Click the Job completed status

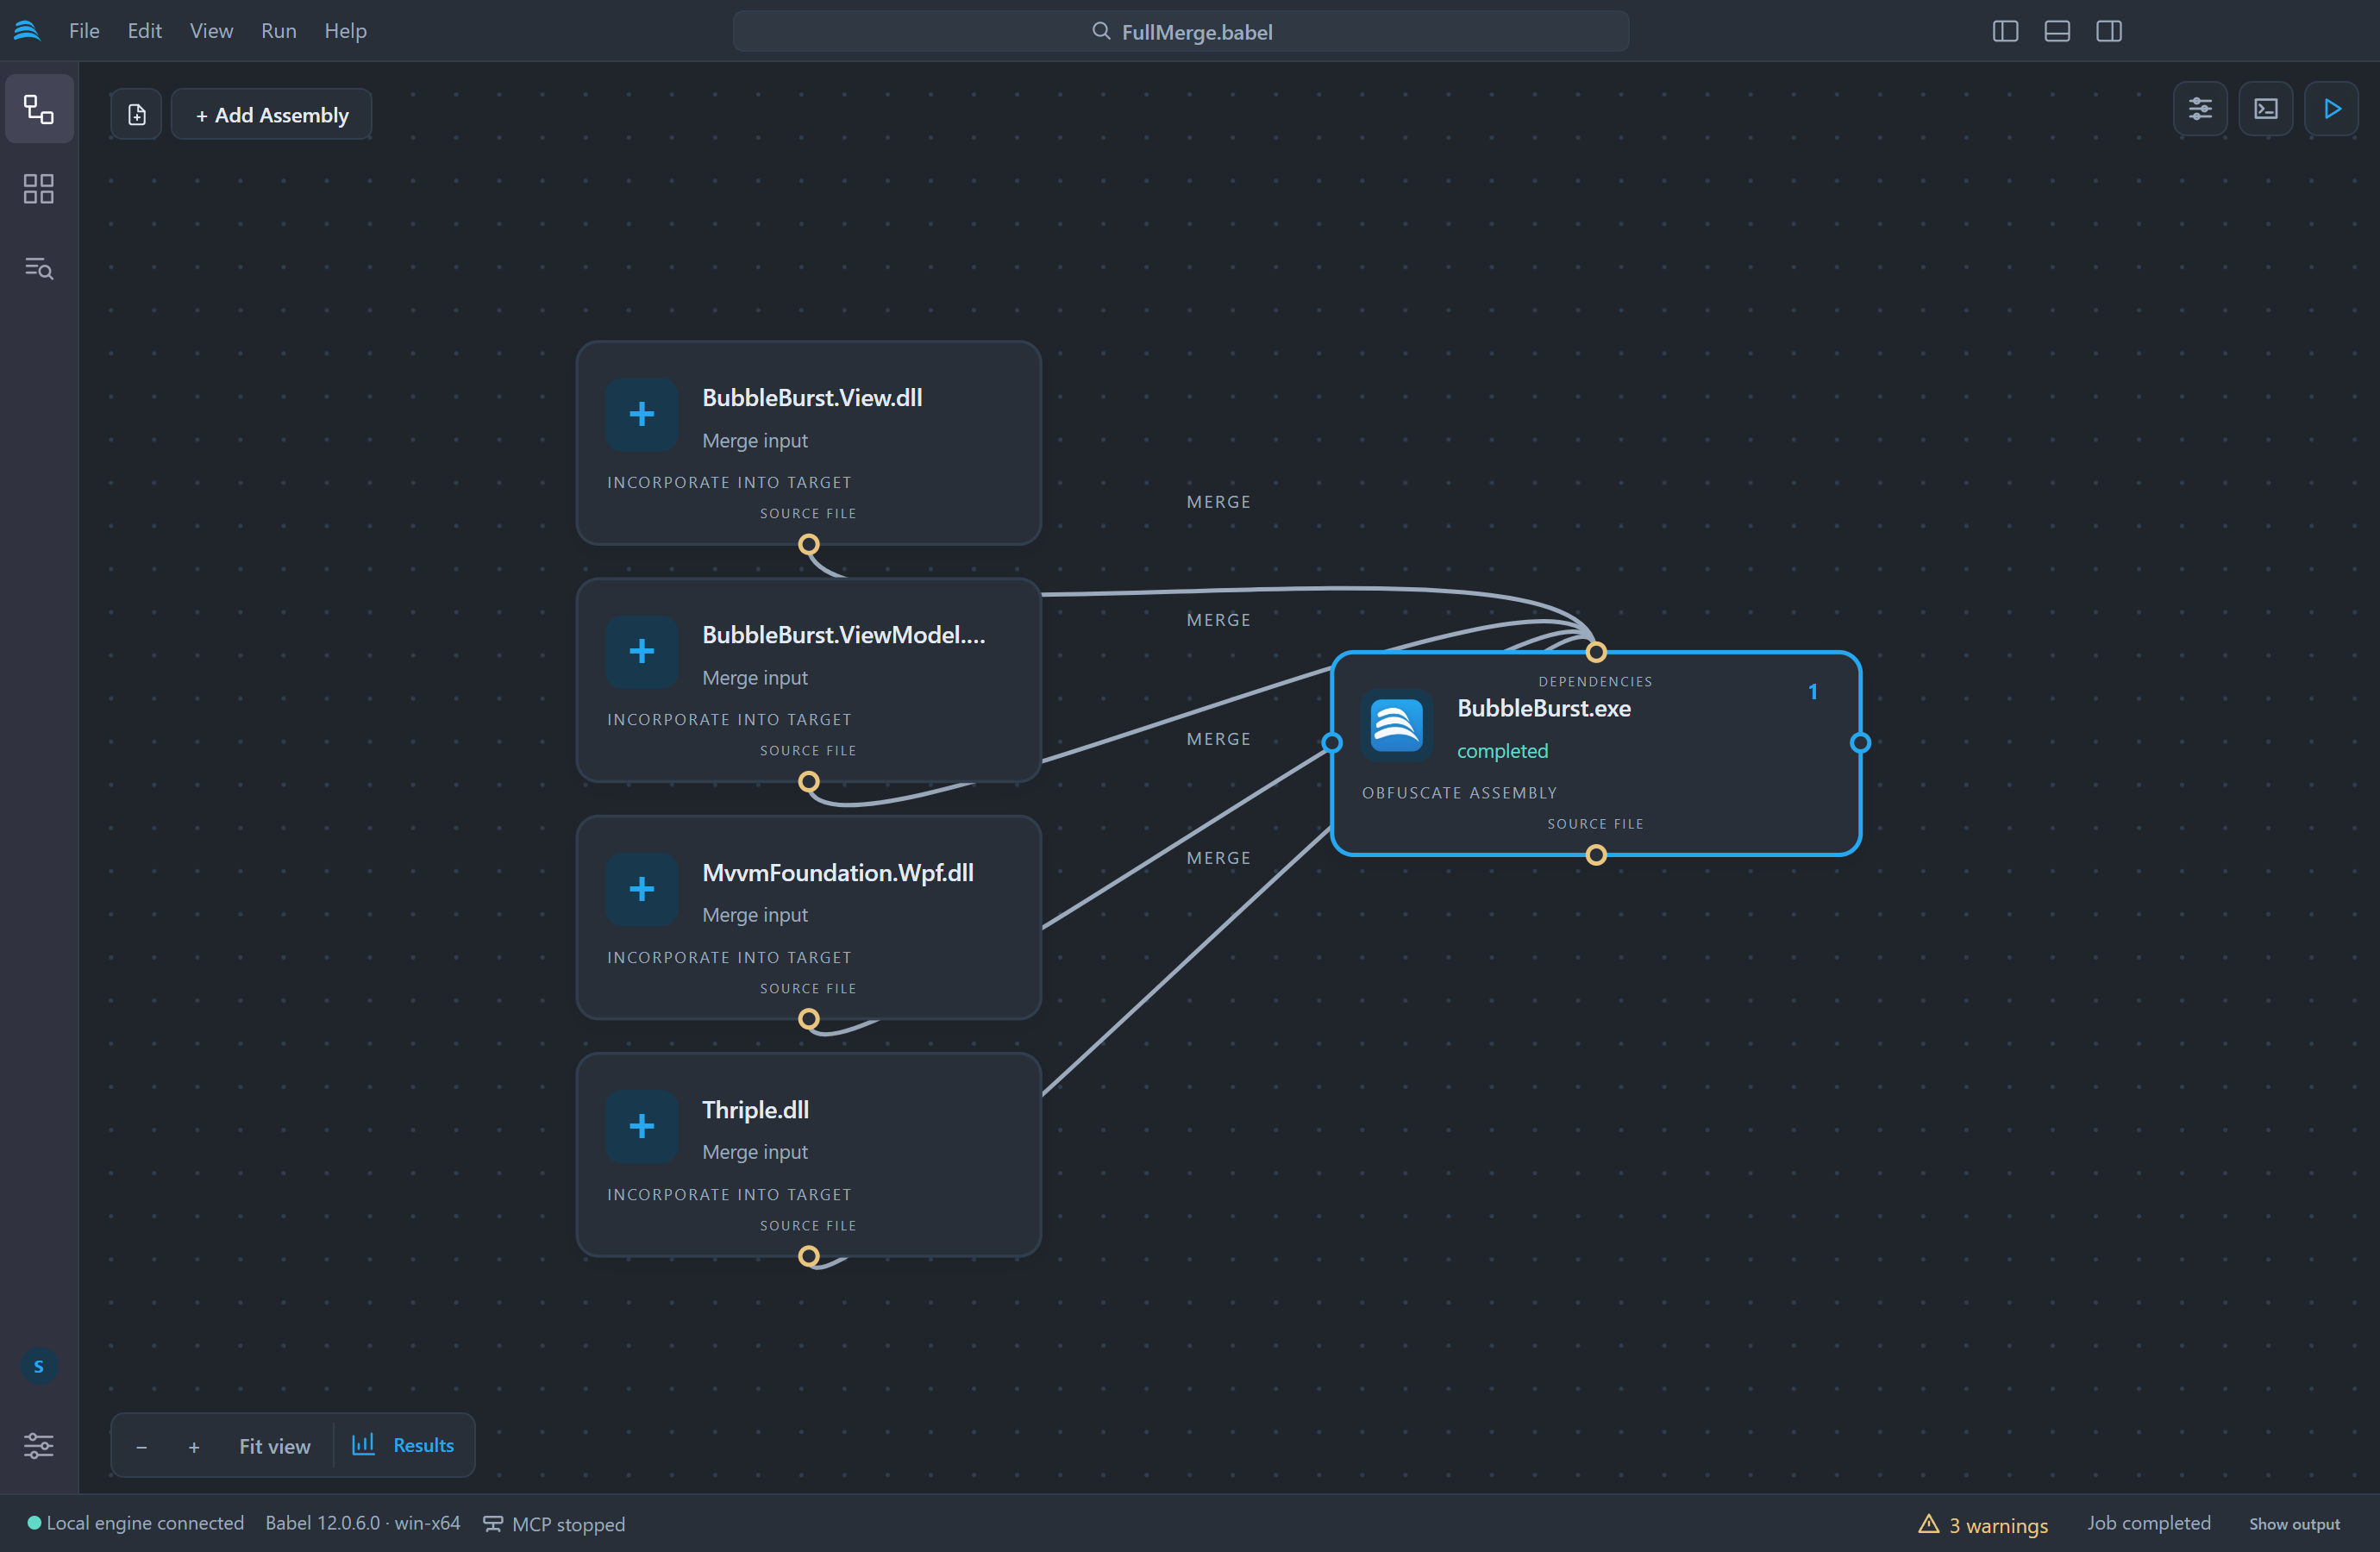coord(2149,1523)
